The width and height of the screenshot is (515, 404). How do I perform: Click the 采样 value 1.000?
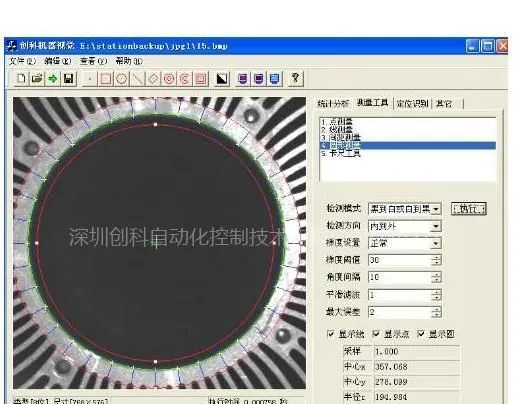[x=417, y=352]
